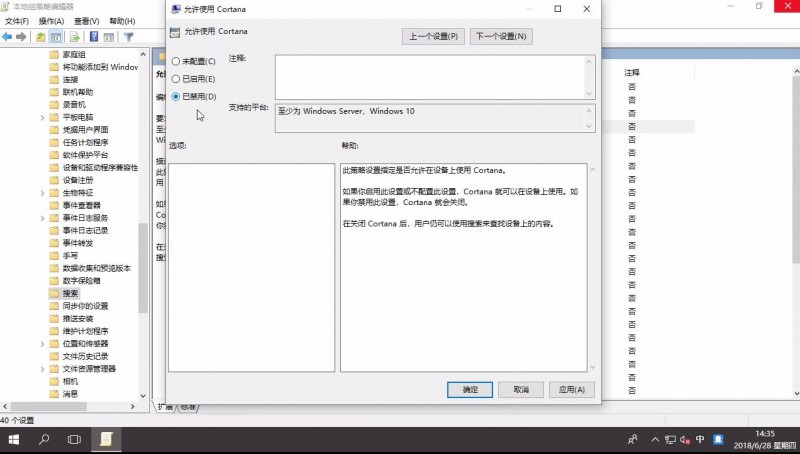Click the policy icon next to 允许使用 Cortana heading

[175, 32]
